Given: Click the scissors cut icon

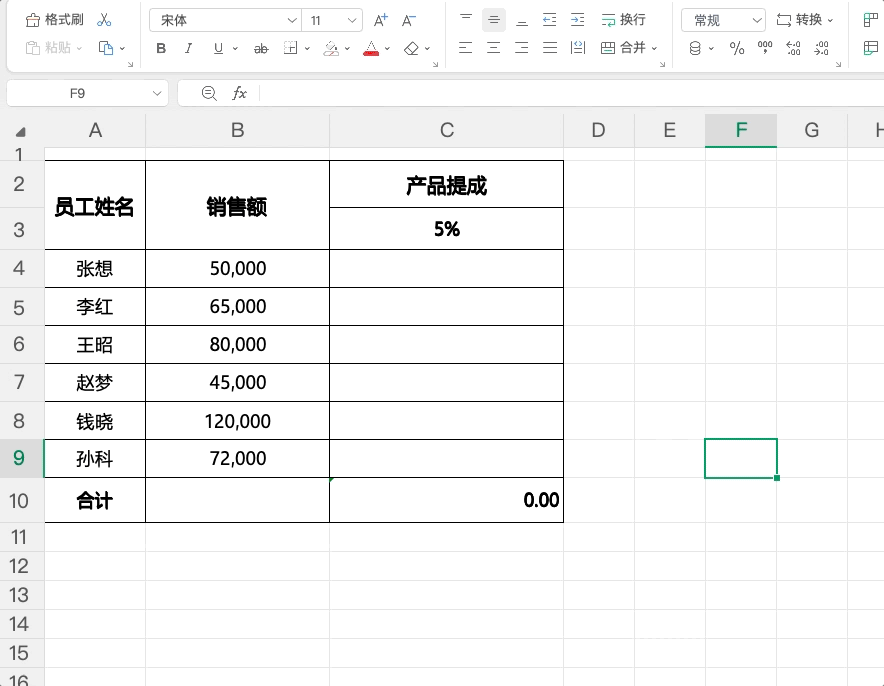Looking at the screenshot, I should tap(104, 20).
